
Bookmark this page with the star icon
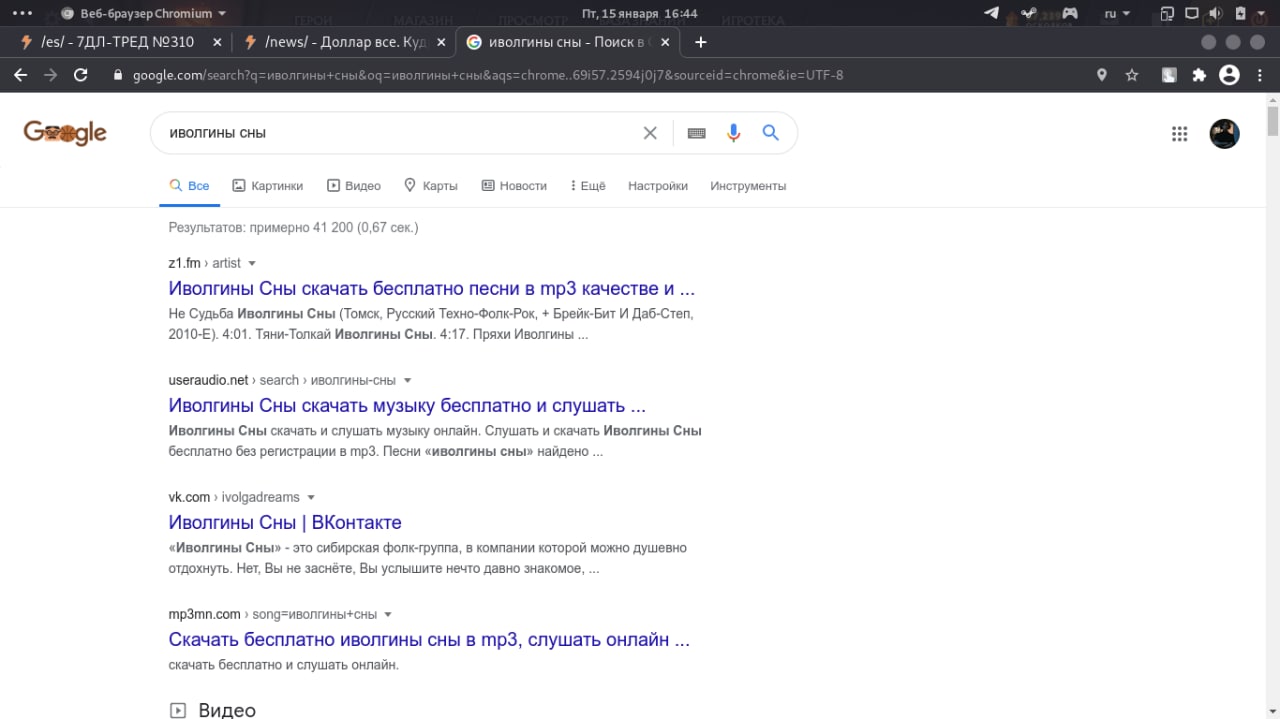coord(1132,75)
